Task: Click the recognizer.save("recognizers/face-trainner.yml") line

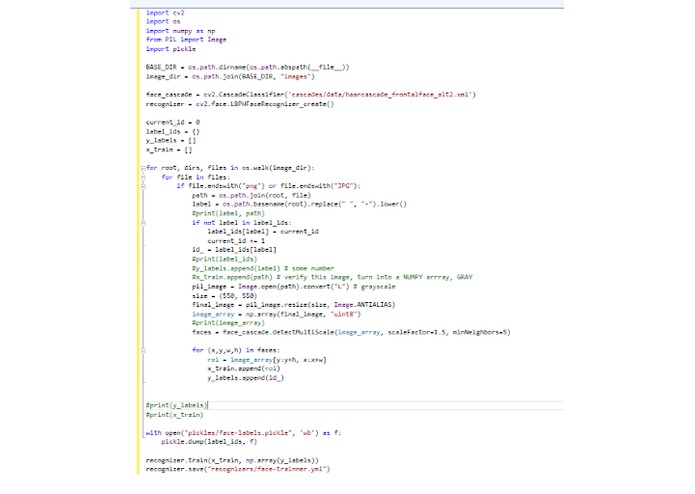Action: point(238,469)
